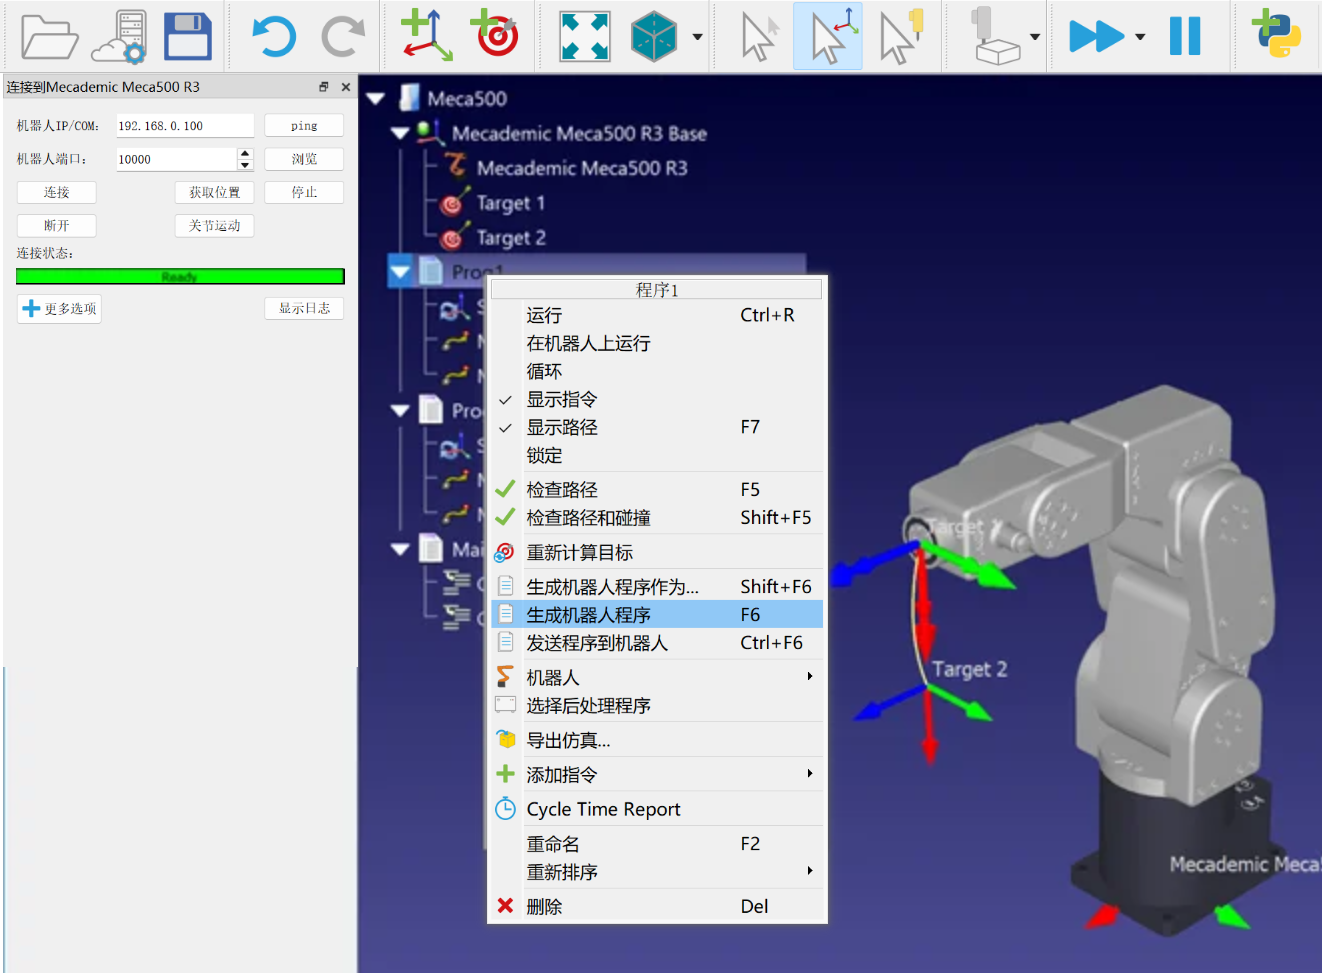Click the ping button
The image size is (1322, 973).
(x=303, y=125)
